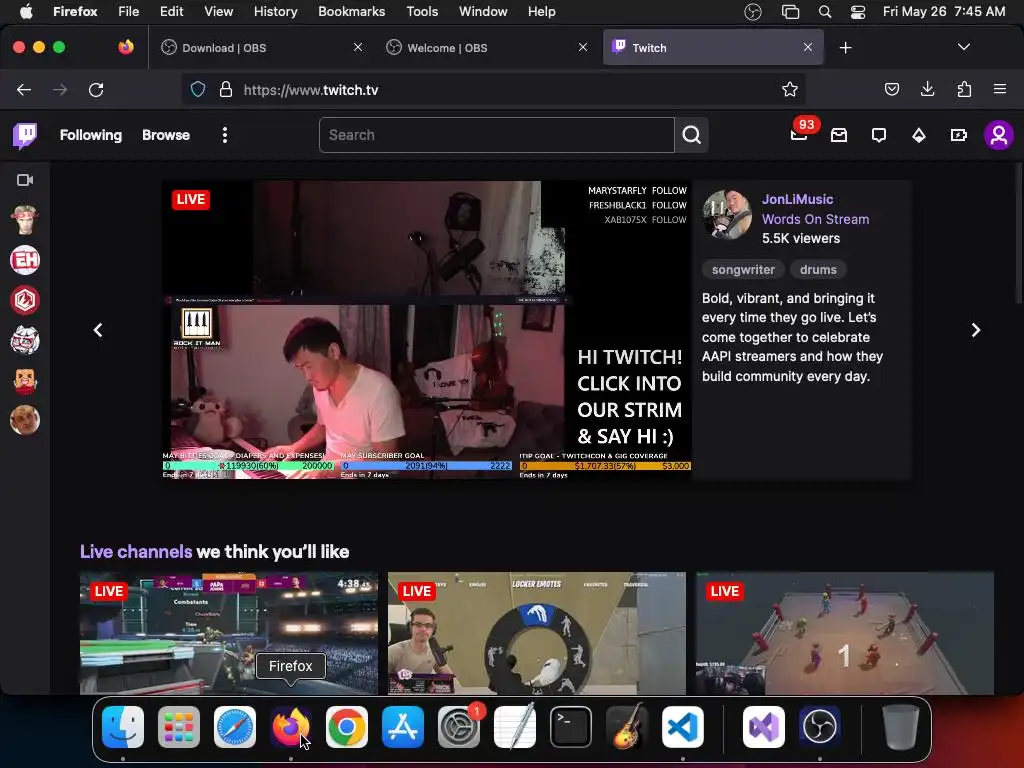The height and width of the screenshot is (768, 1024).
Task: Click the Words On Stream category link
Action: 815,219
